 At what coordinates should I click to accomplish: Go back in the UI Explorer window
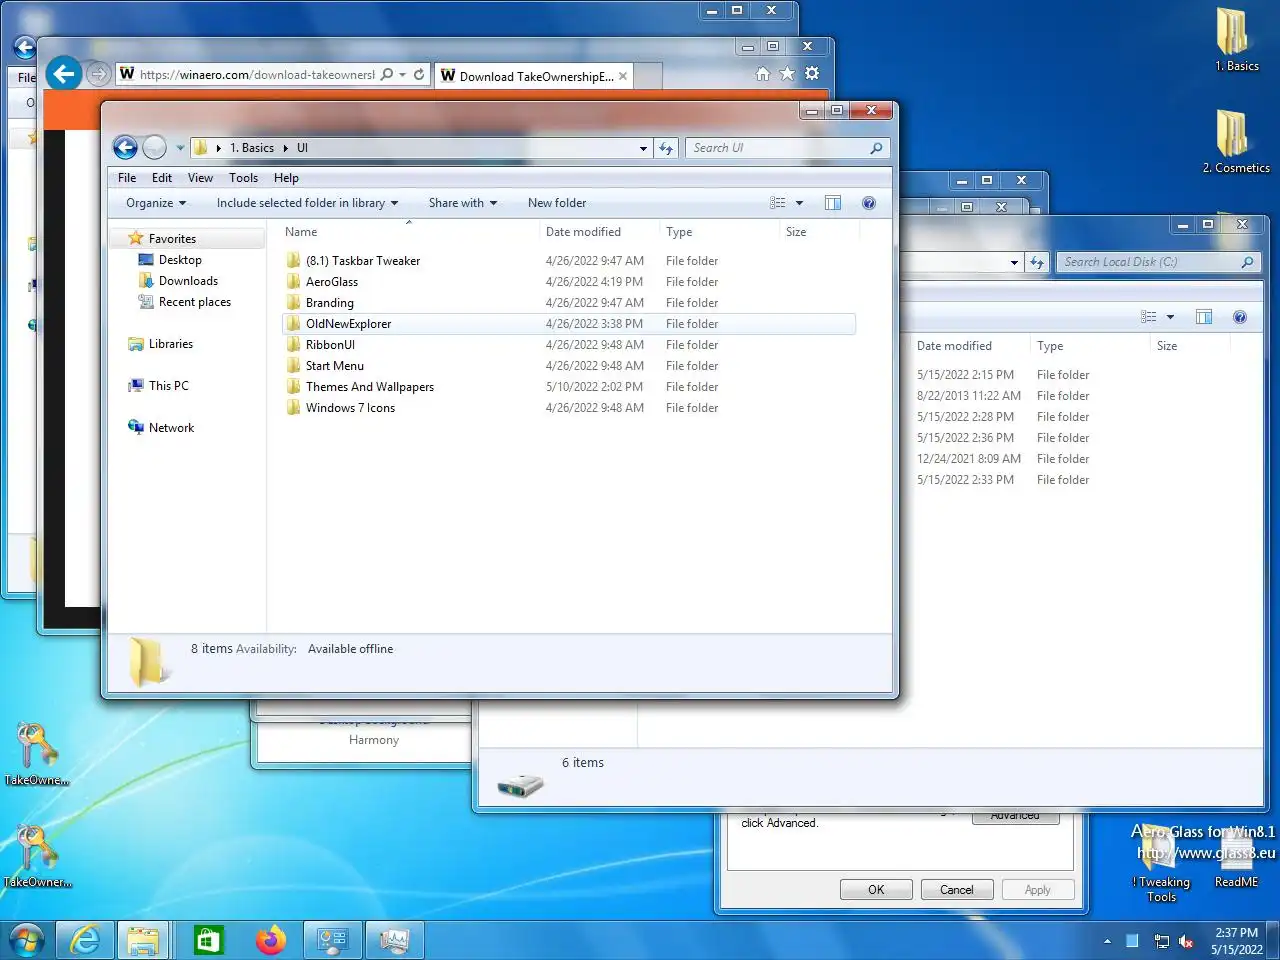[x=125, y=148]
